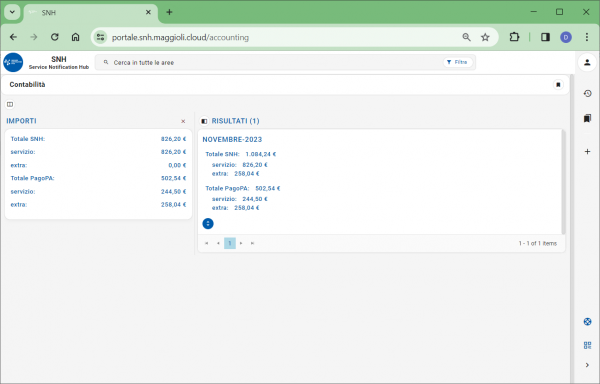Screen dimensions: 600x384
Task: Open the tab search dropdown arrow
Action: click(x=12, y=12)
